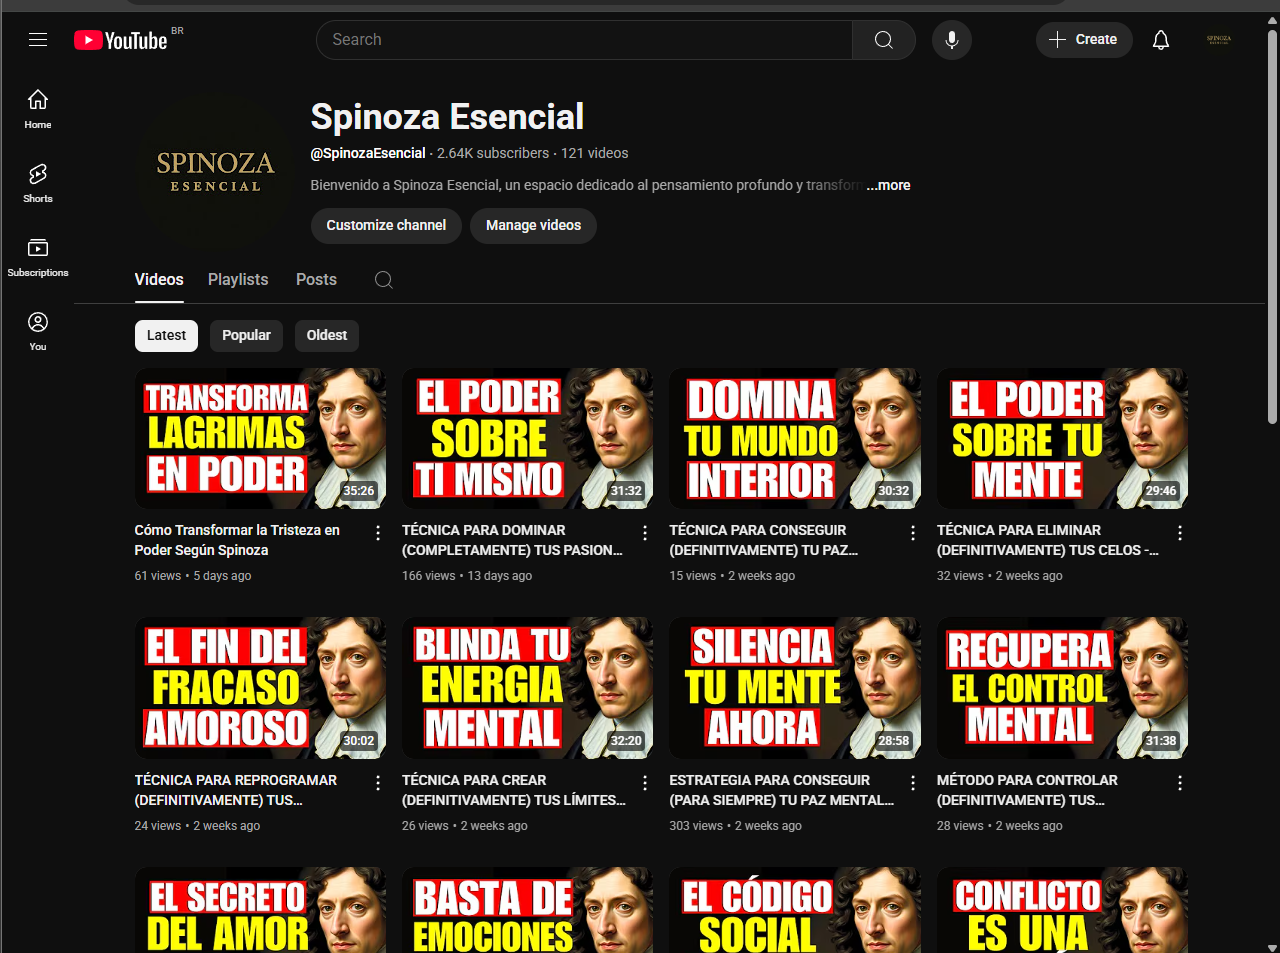Click the @SpinozaEsencial channel handle

(368, 153)
